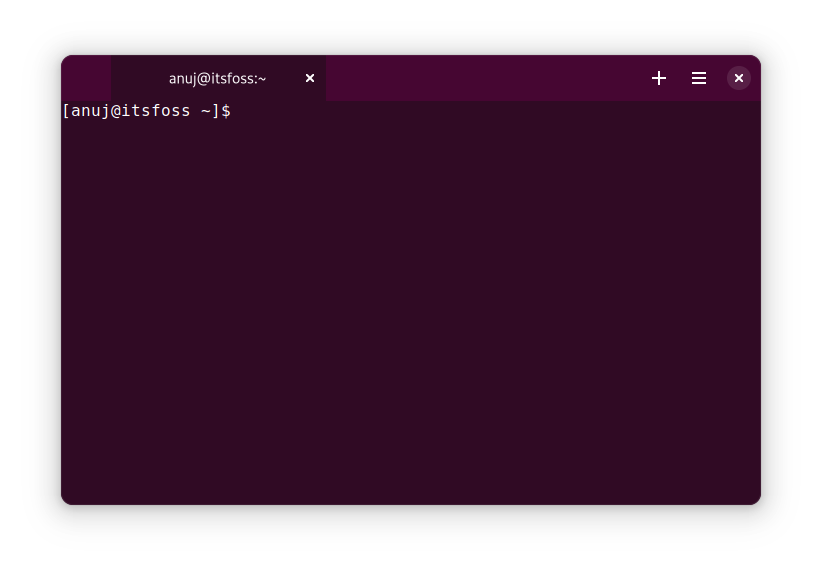Select the anuj@itsfoss:~ tab

click(x=218, y=78)
